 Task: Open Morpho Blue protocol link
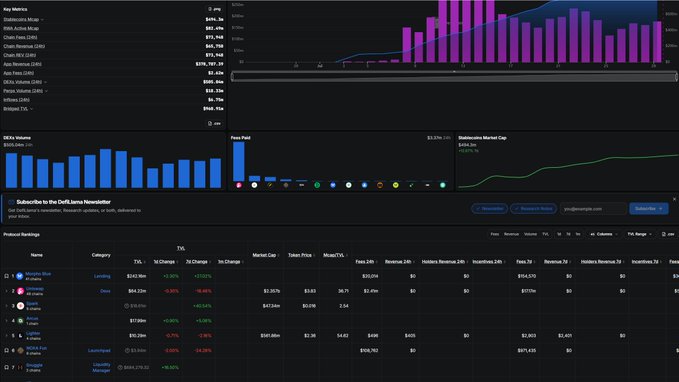click(x=38, y=274)
